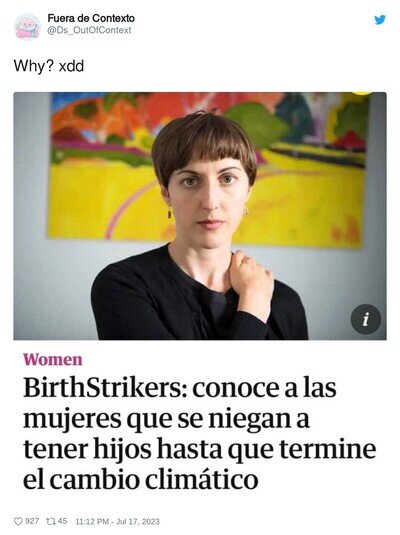View the 927 likes count
400x535 pixels.
coord(32,521)
